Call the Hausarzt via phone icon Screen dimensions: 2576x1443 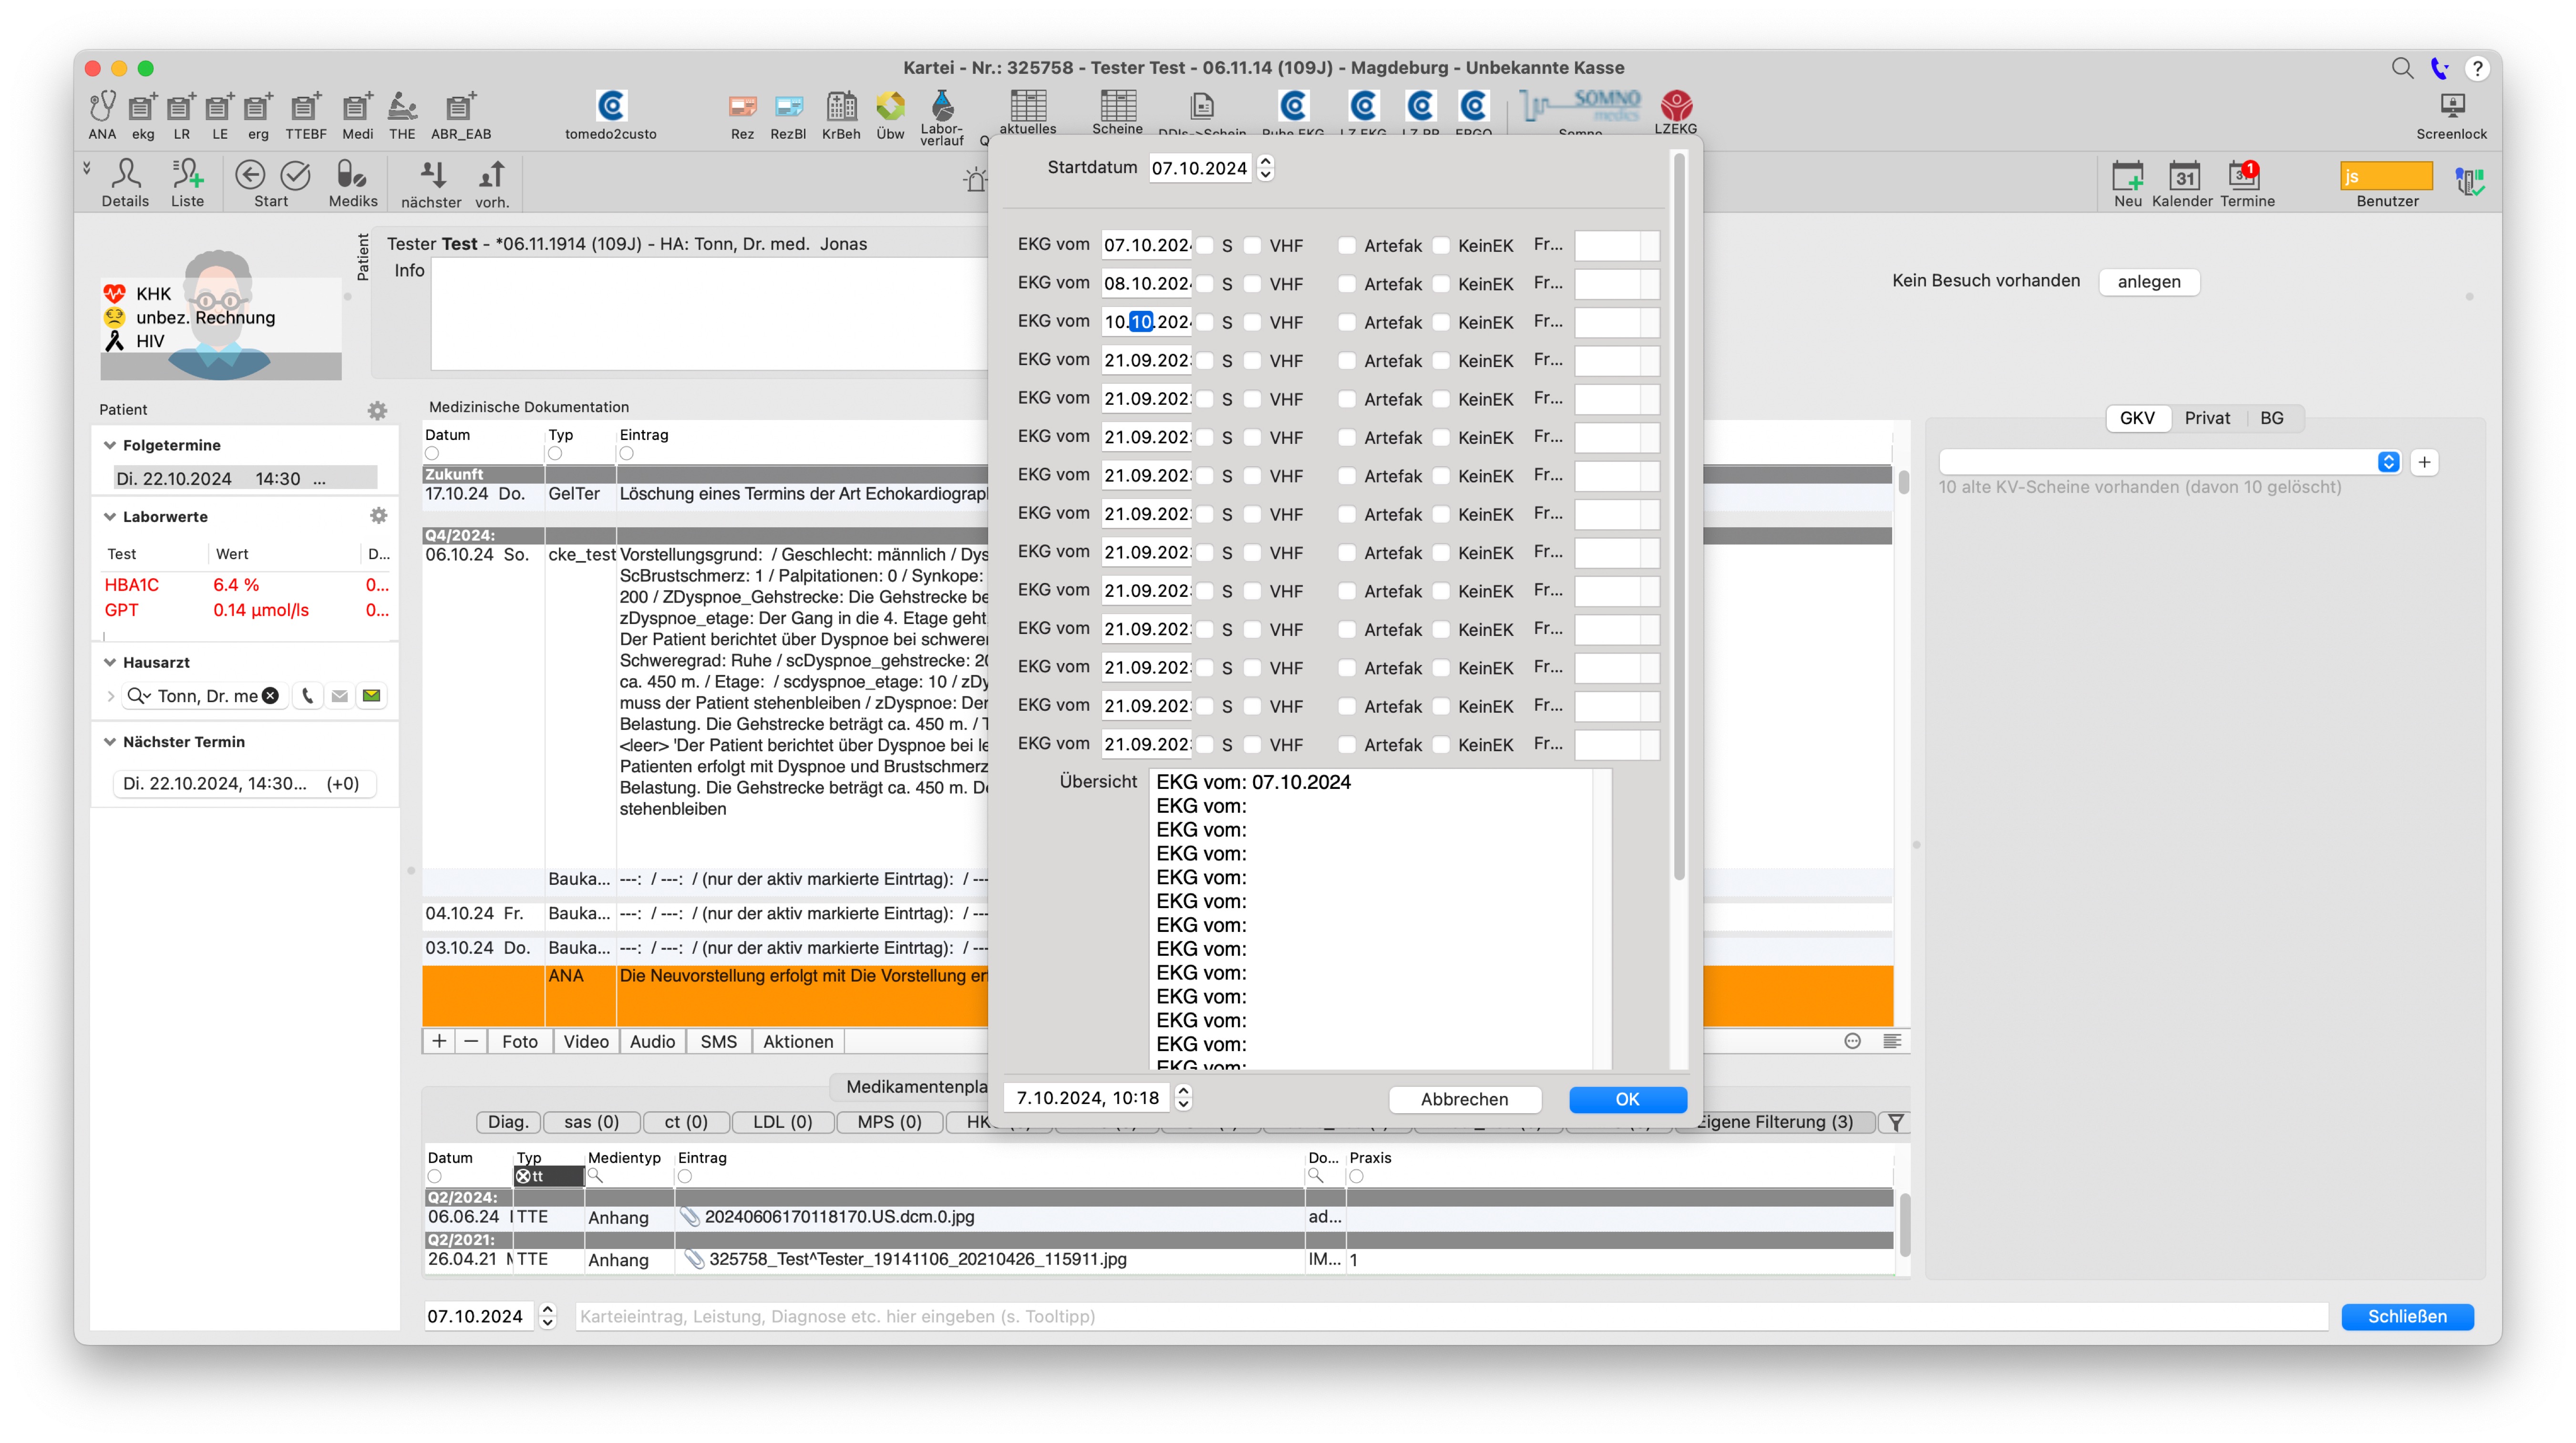[308, 696]
